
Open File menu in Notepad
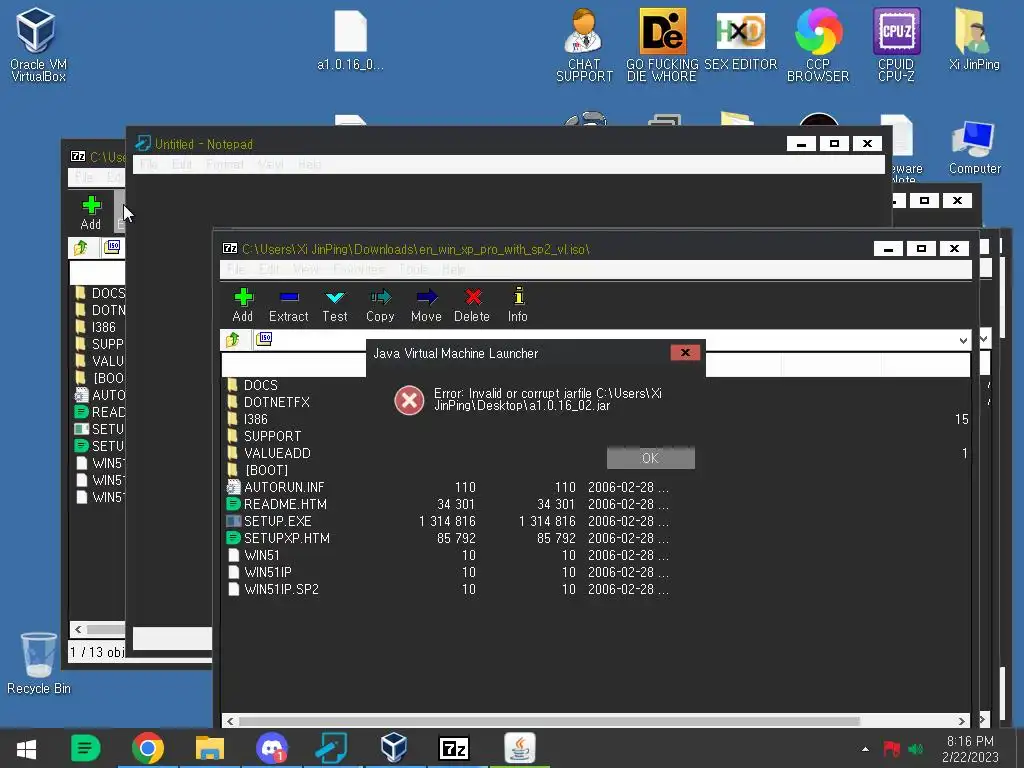click(148, 165)
